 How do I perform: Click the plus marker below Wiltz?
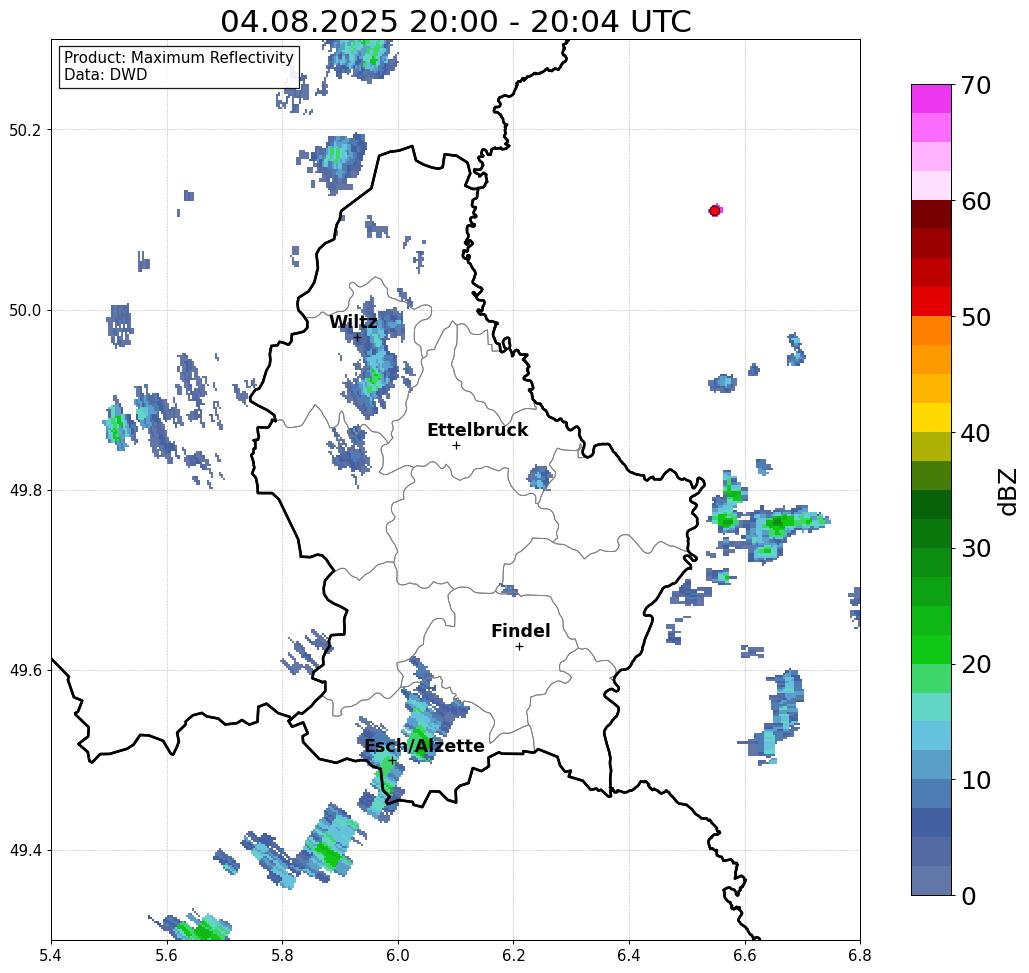click(x=358, y=337)
